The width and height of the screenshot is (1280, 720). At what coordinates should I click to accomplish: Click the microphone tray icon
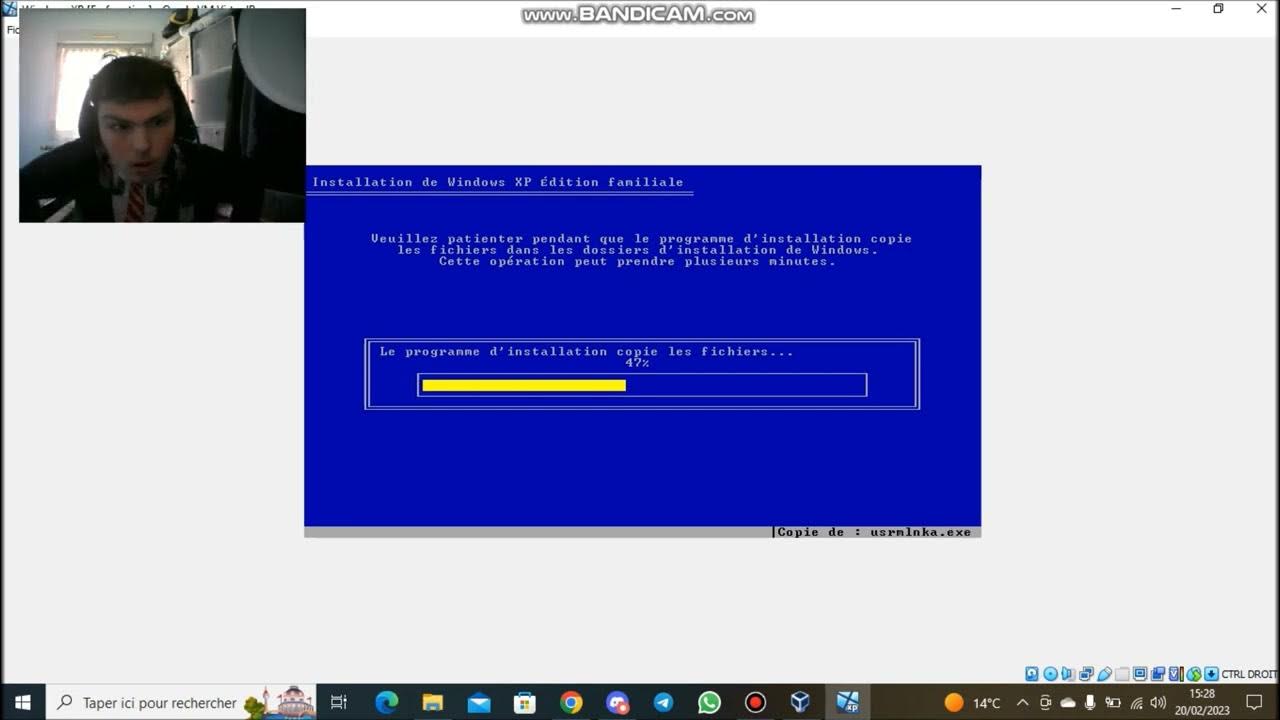[x=1090, y=702]
